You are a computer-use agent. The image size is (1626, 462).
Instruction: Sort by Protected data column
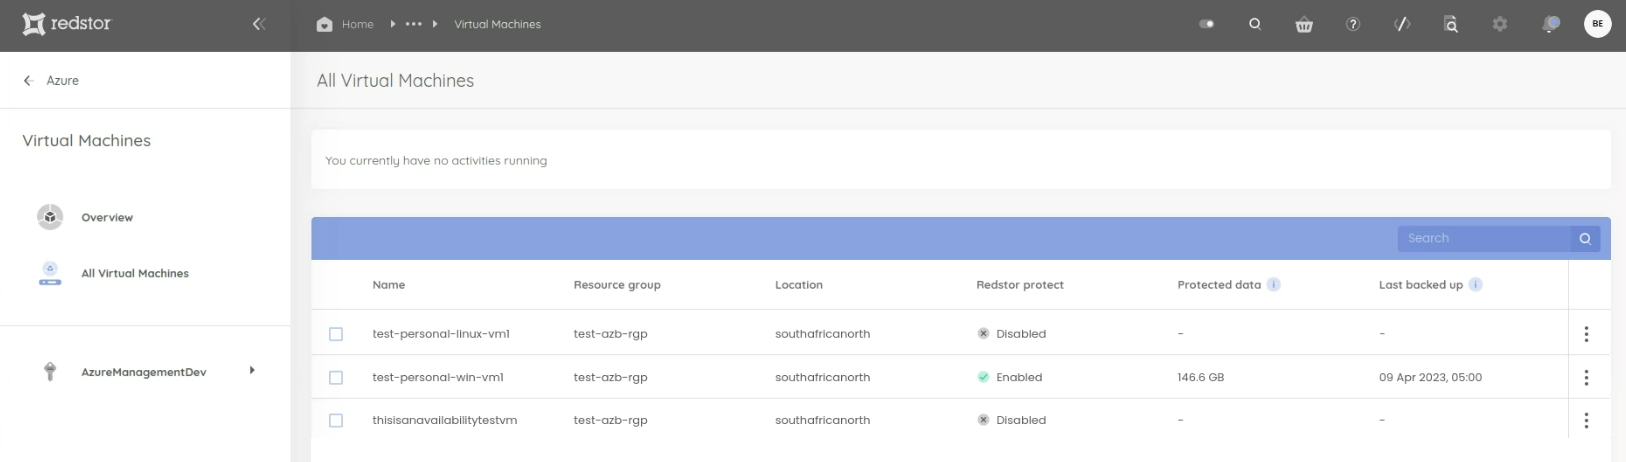pyautogui.click(x=1219, y=285)
